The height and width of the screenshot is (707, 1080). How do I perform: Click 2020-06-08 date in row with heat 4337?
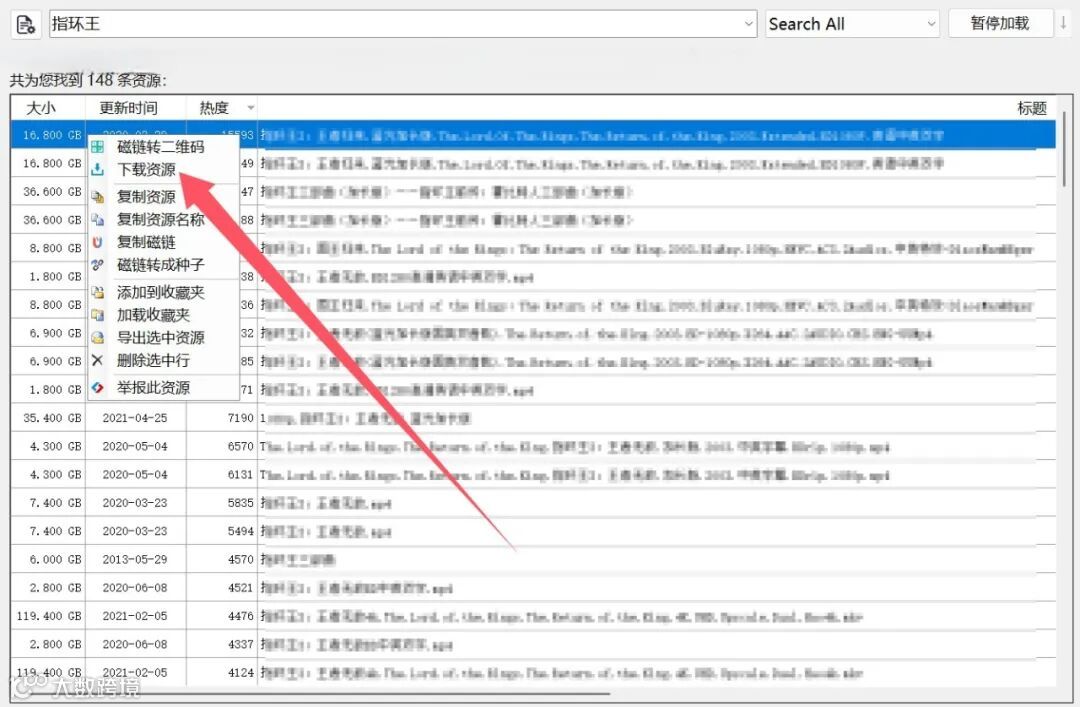click(135, 644)
